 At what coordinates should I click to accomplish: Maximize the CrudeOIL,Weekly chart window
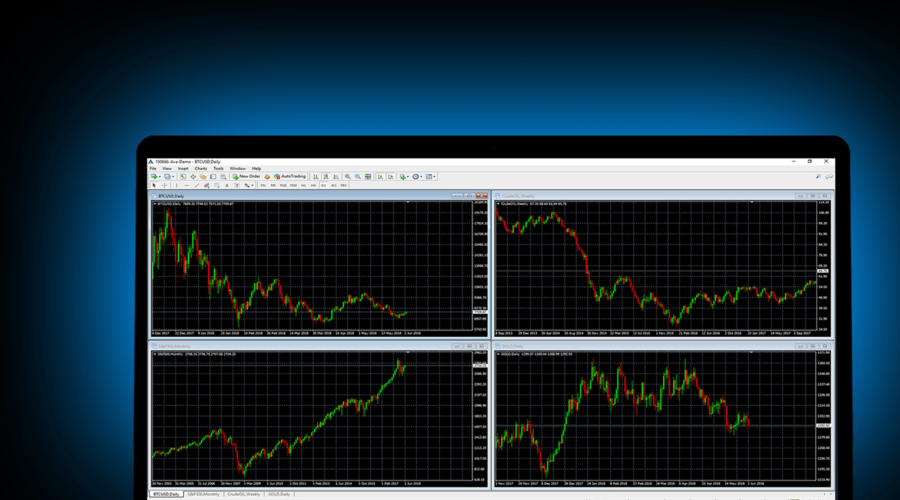click(812, 196)
